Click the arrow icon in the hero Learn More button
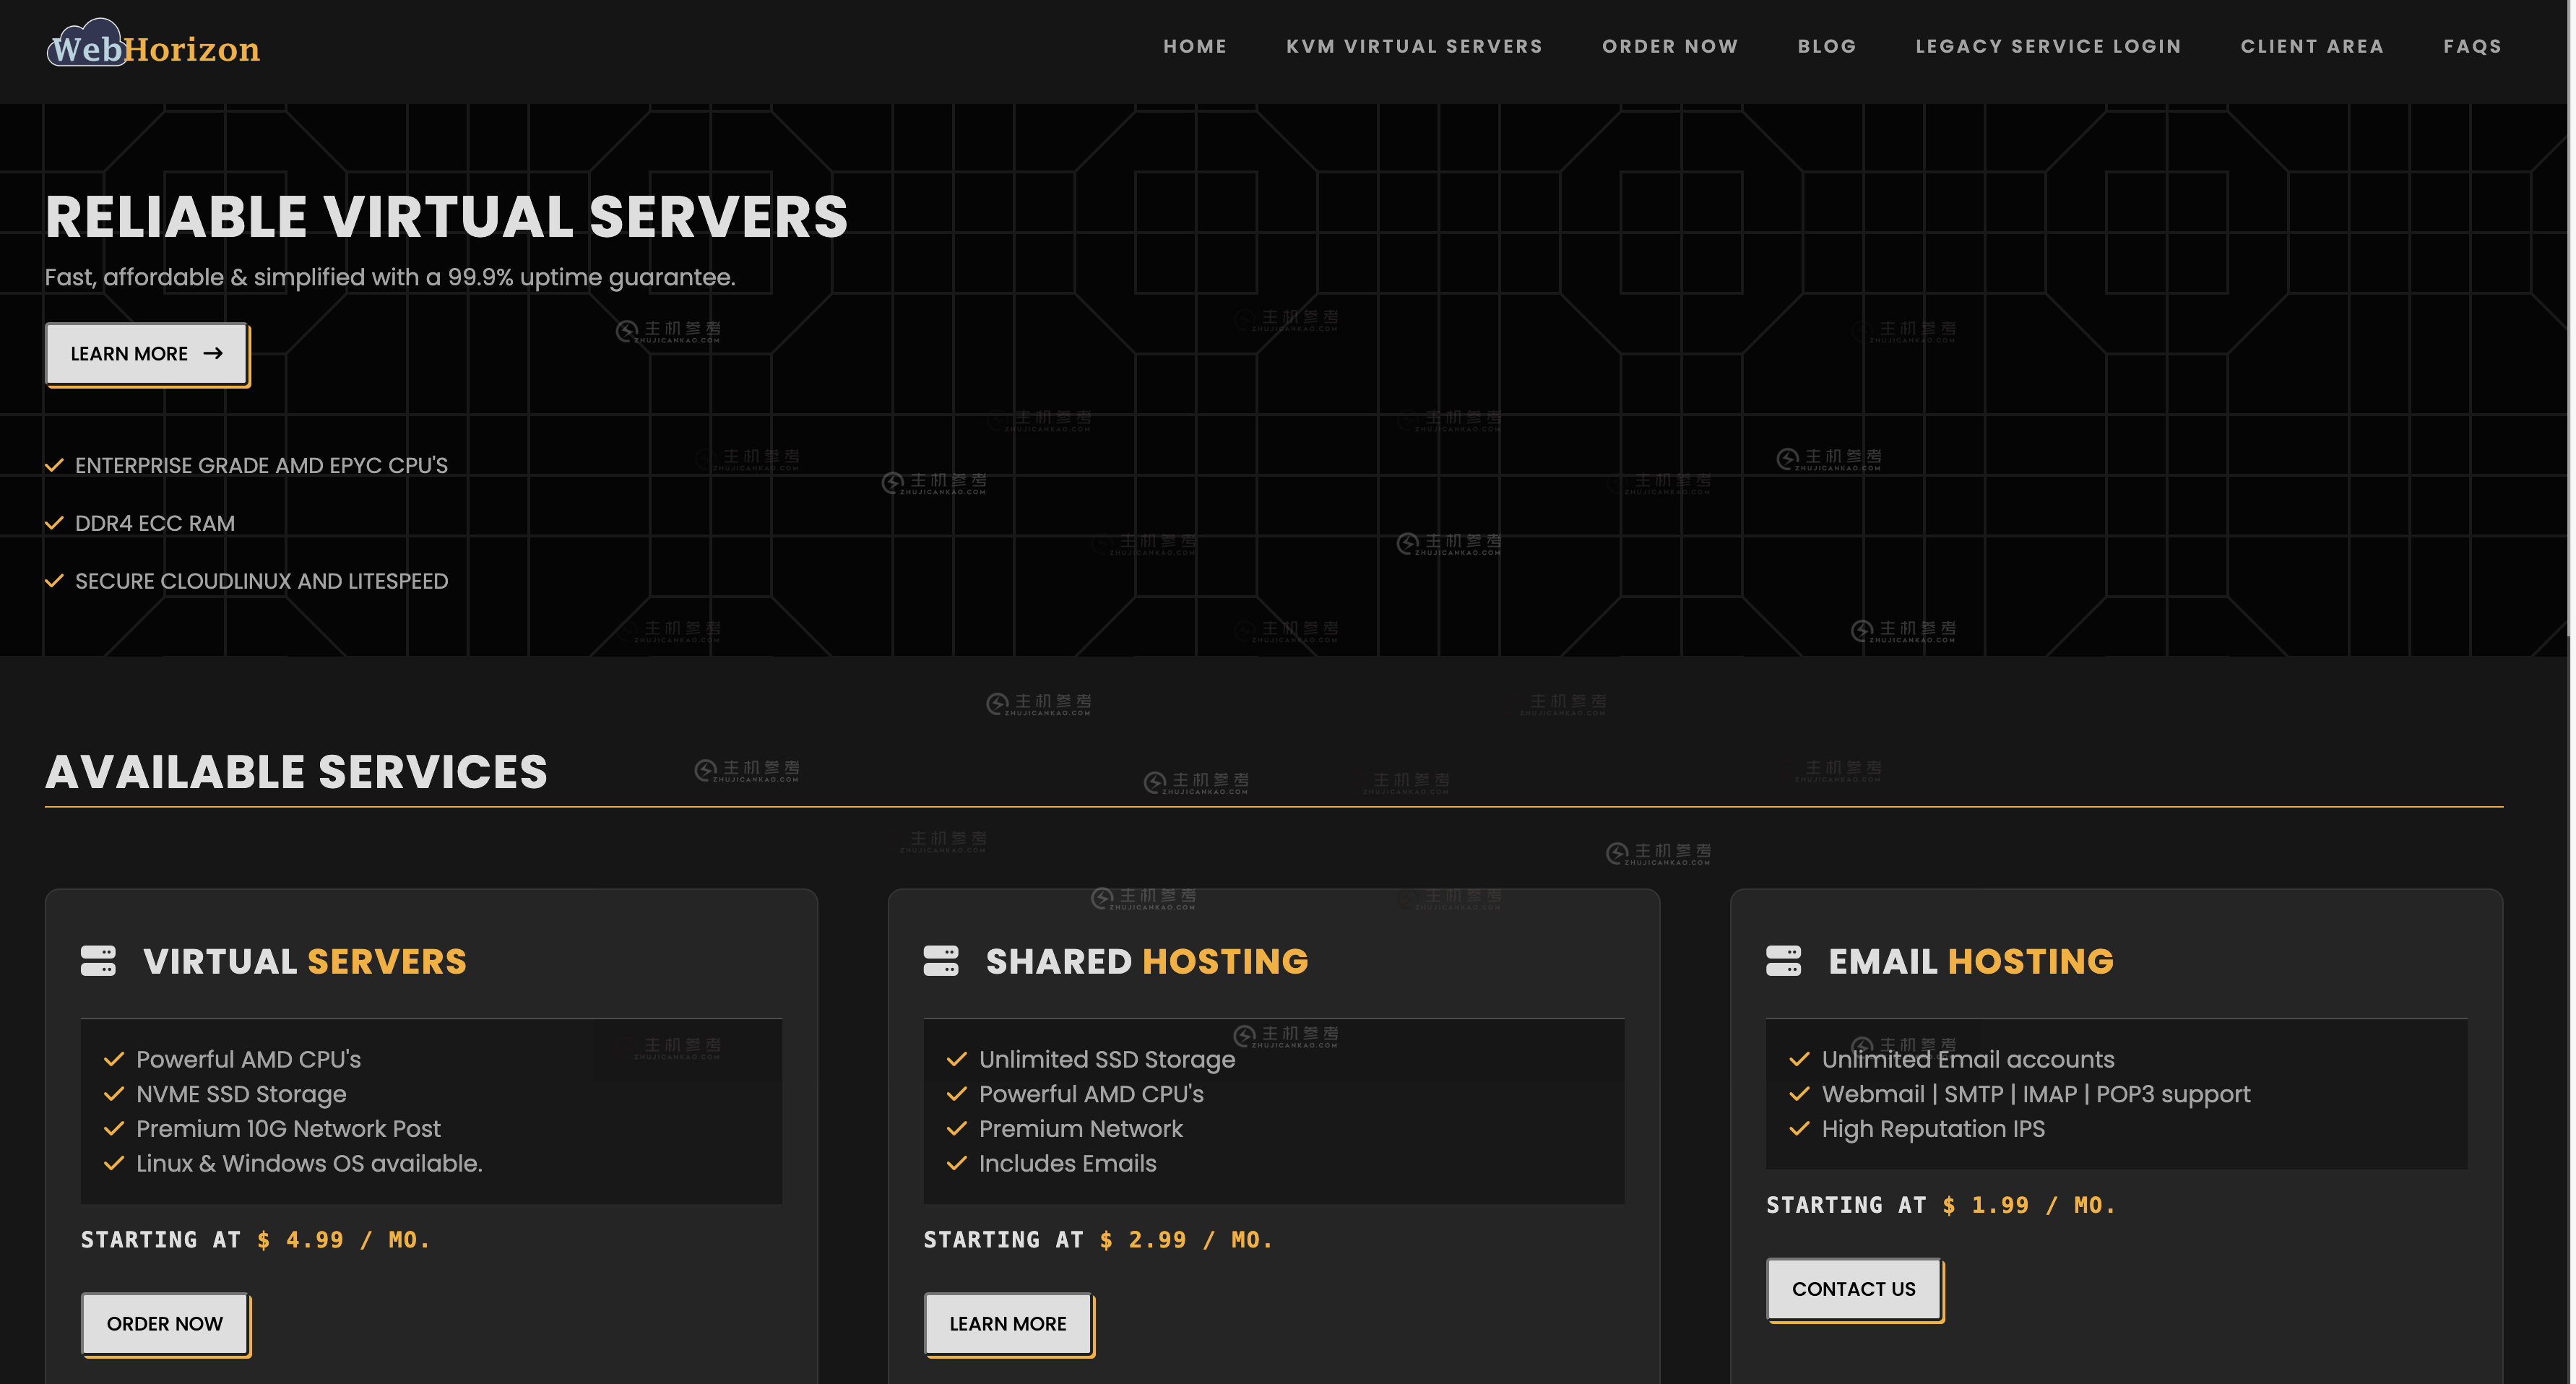2576x1384 pixels. point(213,354)
